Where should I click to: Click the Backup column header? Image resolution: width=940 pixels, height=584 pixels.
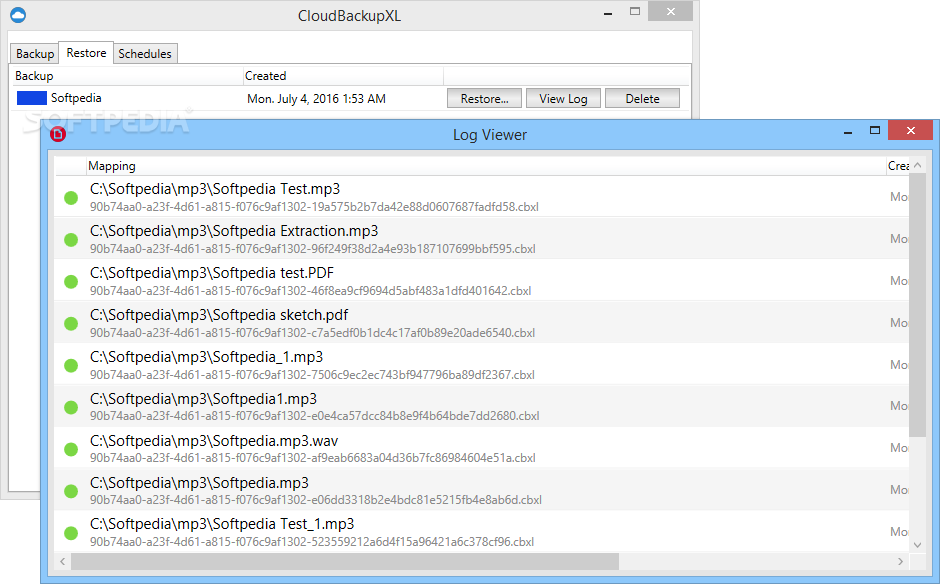(x=127, y=76)
